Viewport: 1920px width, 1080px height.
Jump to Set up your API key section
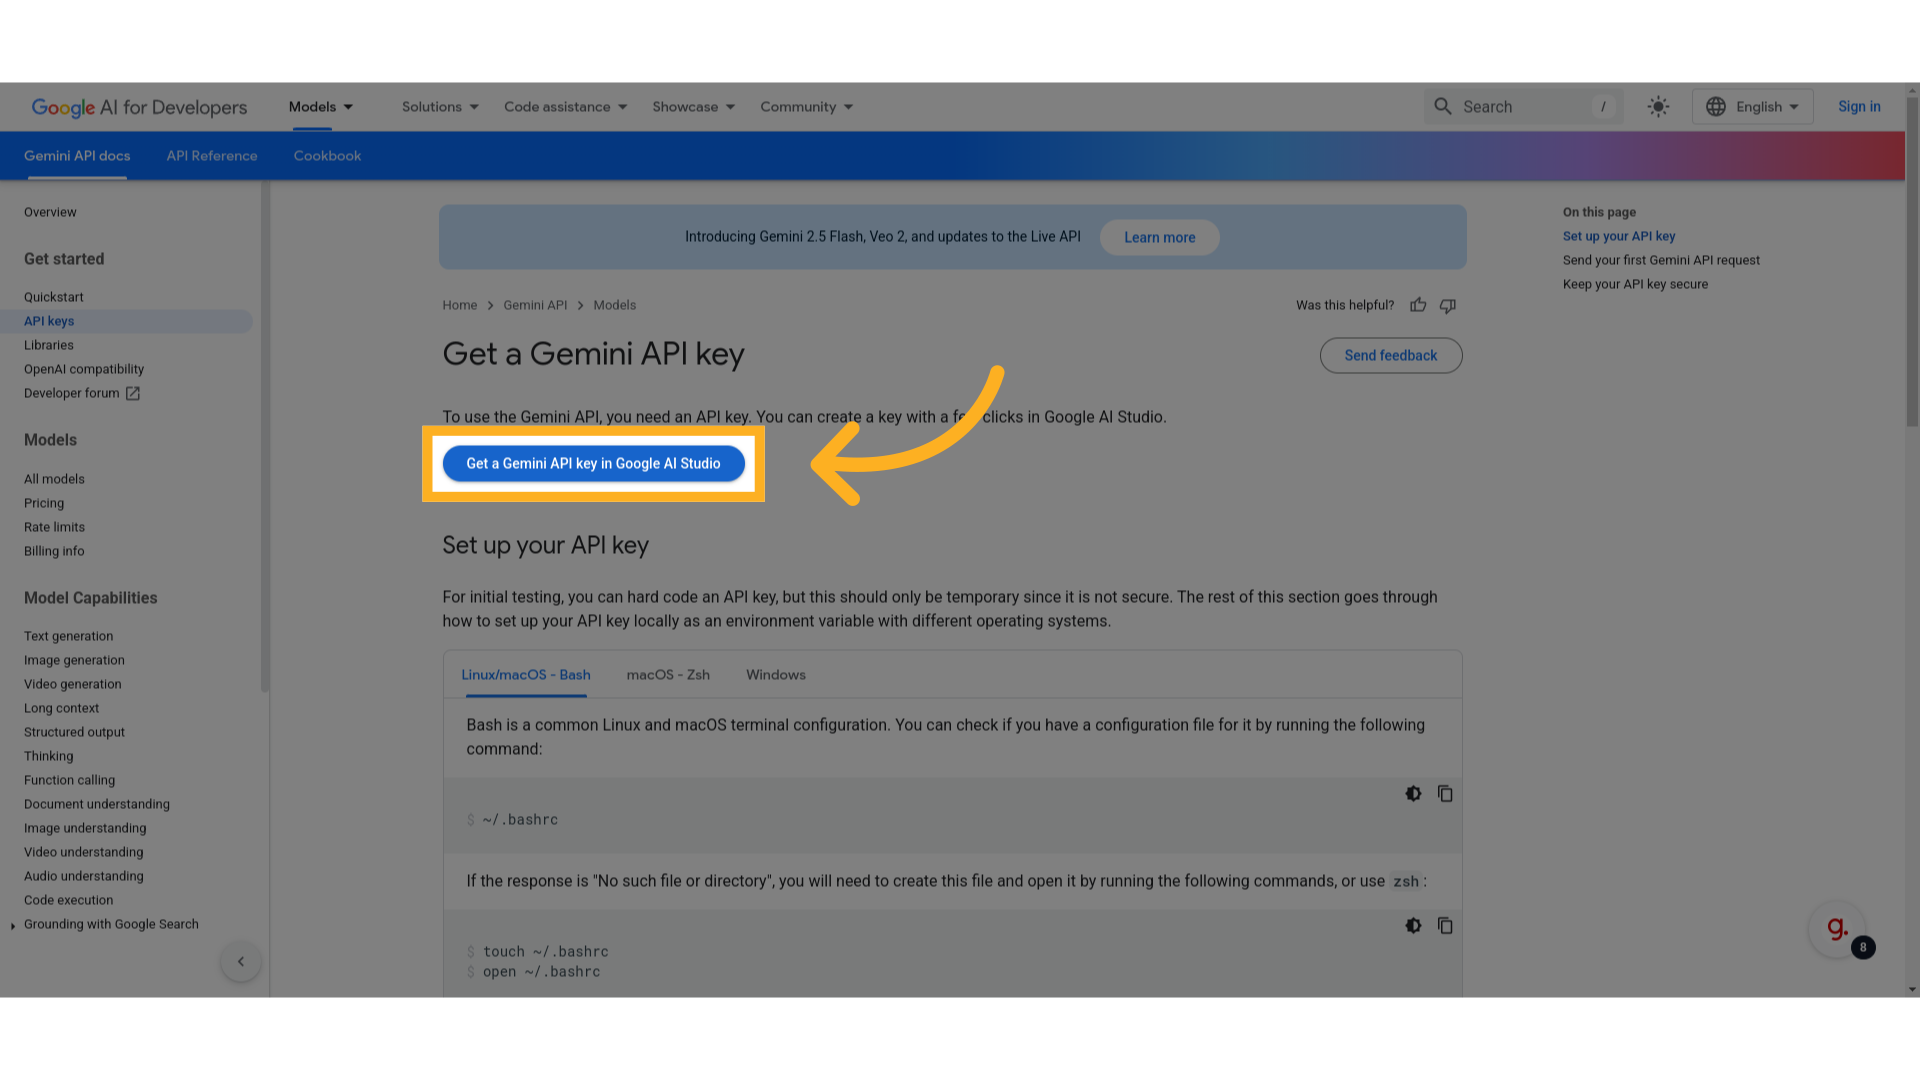coord(1618,236)
